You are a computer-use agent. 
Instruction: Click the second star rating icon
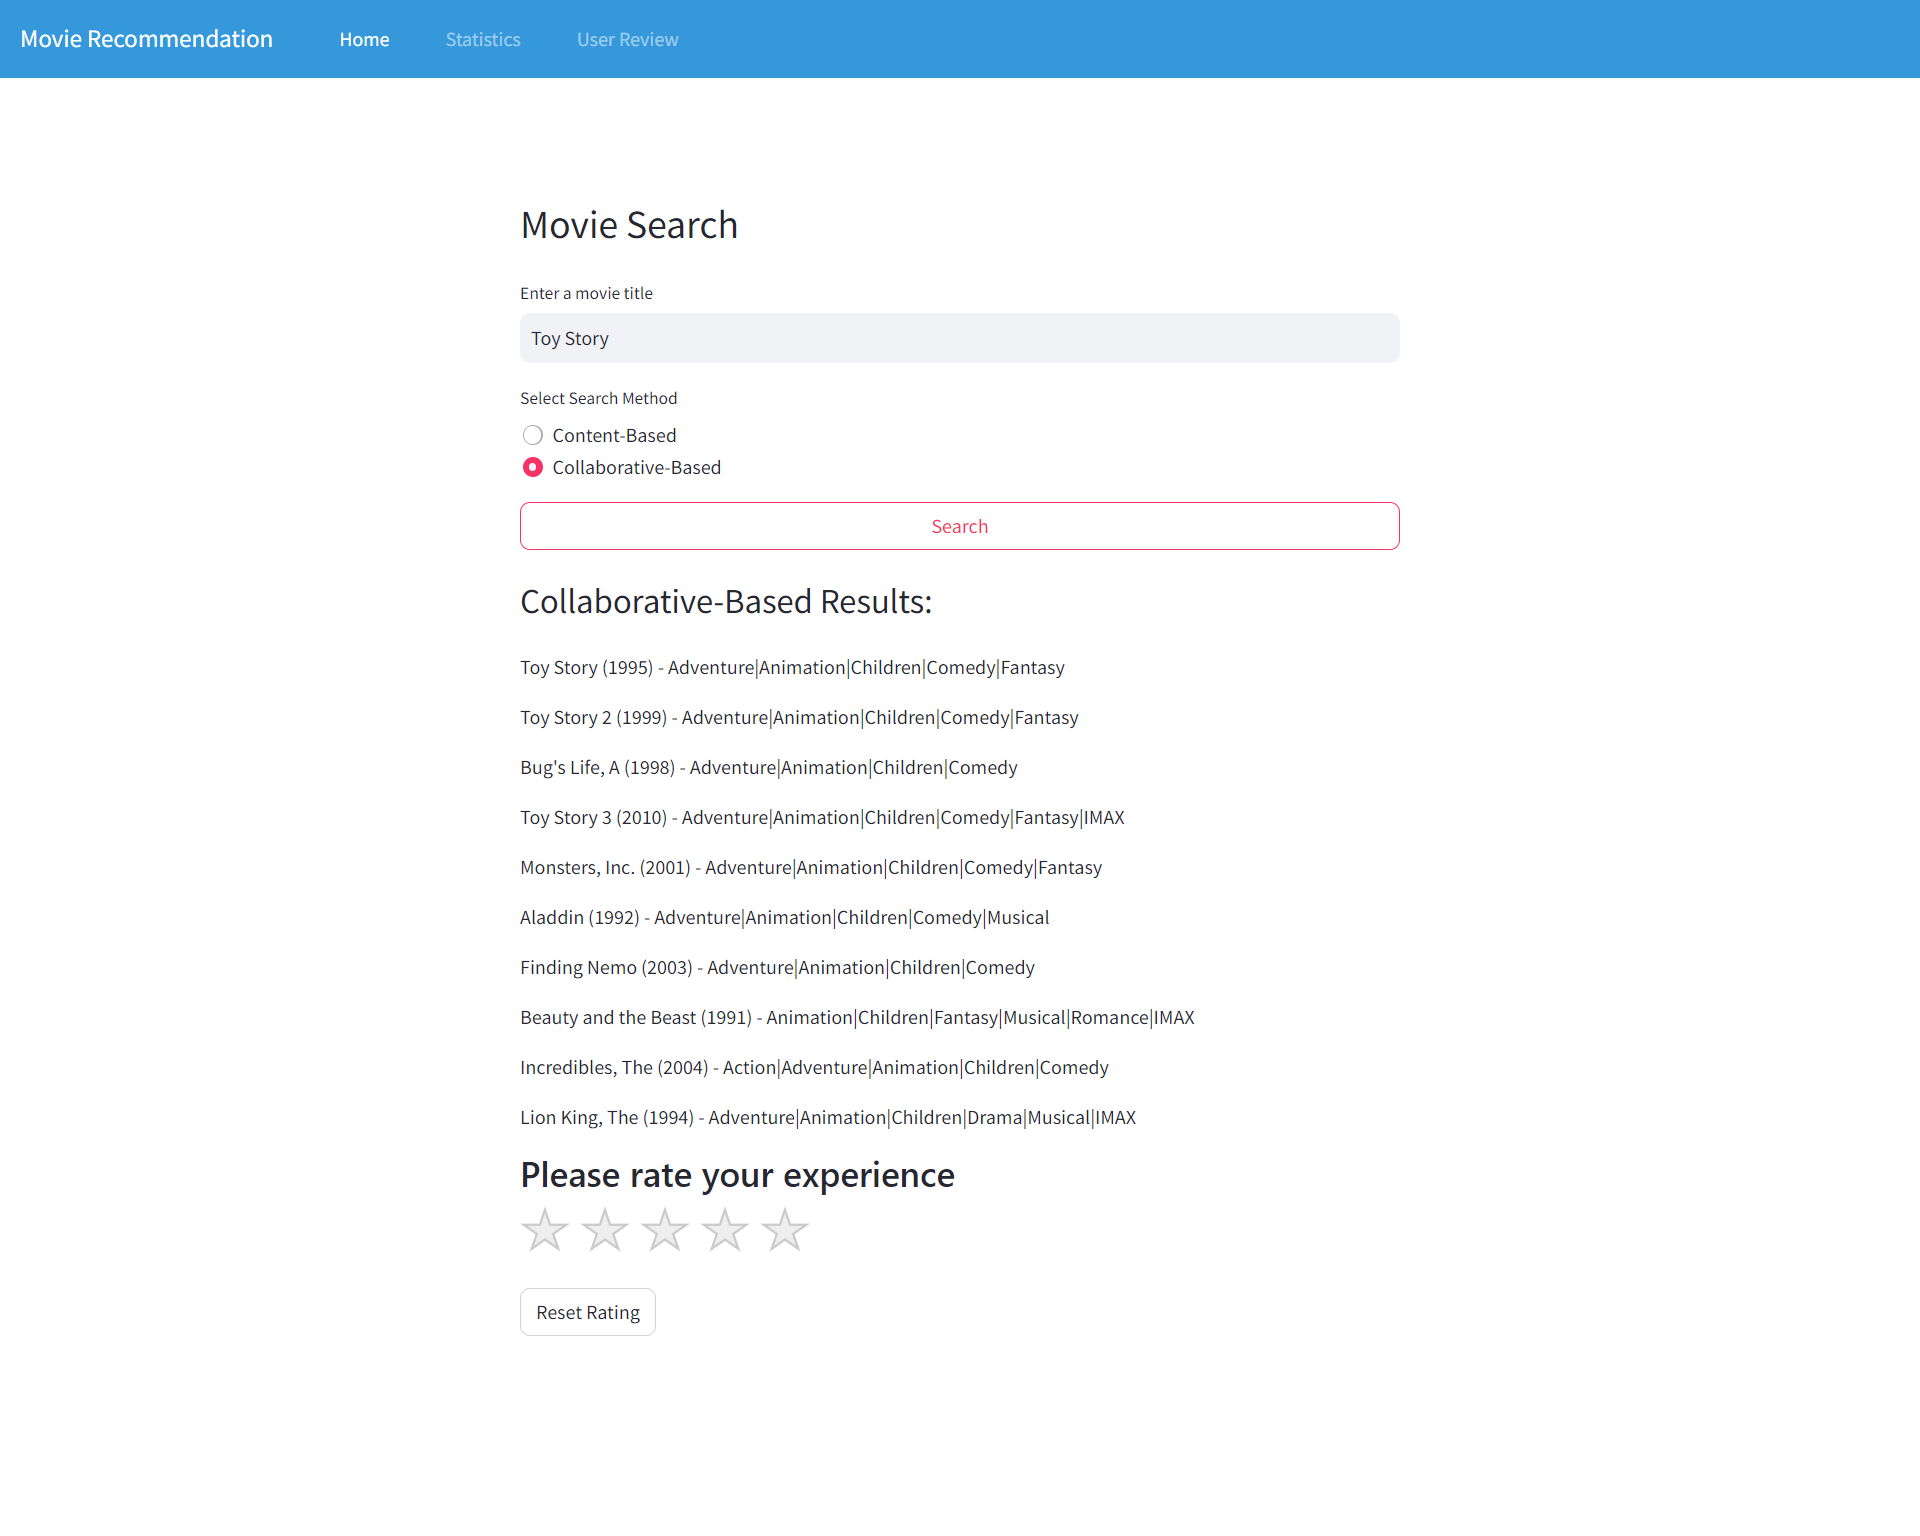pyautogui.click(x=607, y=1230)
